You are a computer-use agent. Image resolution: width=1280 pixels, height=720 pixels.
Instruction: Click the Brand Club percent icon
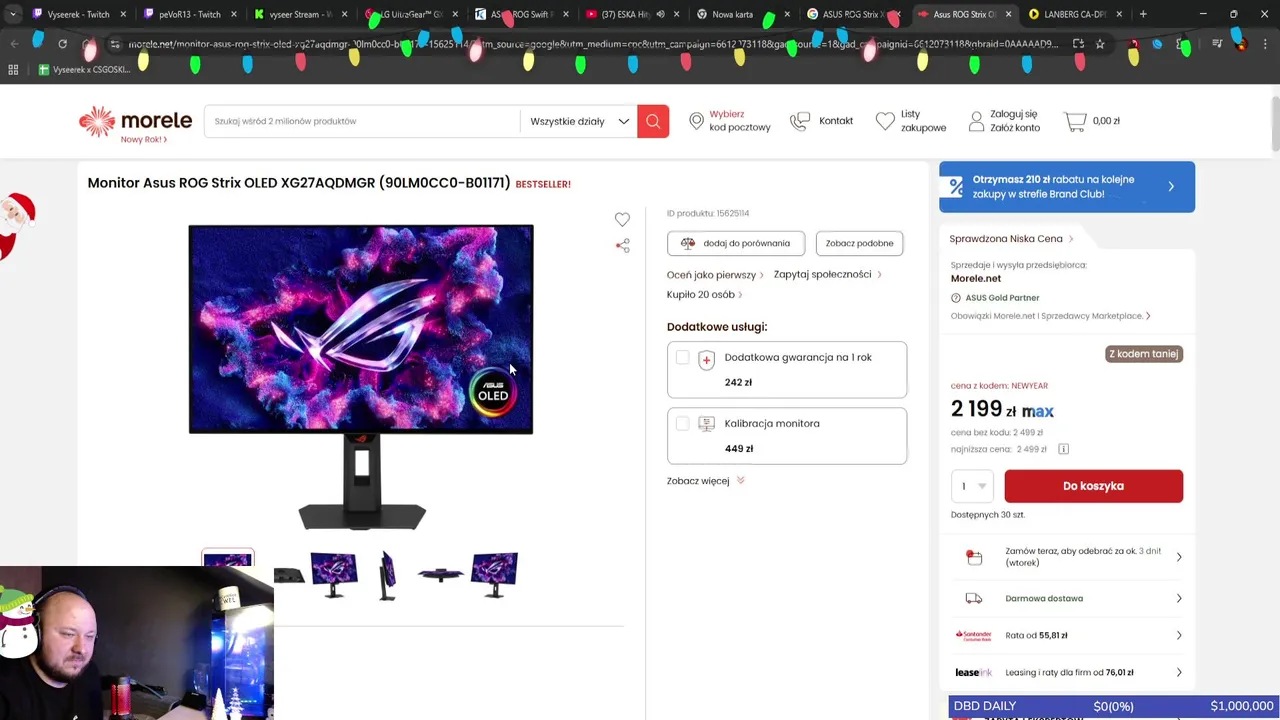tap(956, 187)
